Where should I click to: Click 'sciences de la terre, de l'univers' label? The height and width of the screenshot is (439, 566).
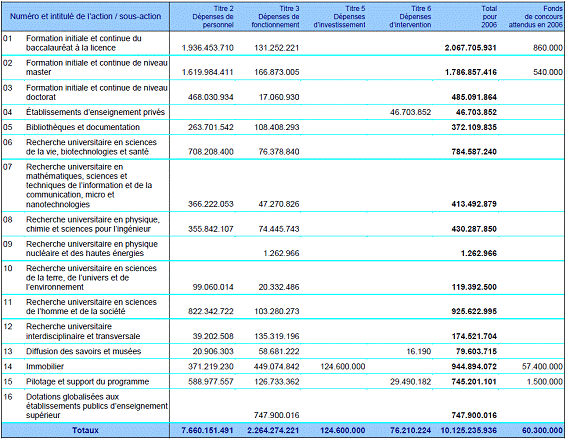click(91, 278)
